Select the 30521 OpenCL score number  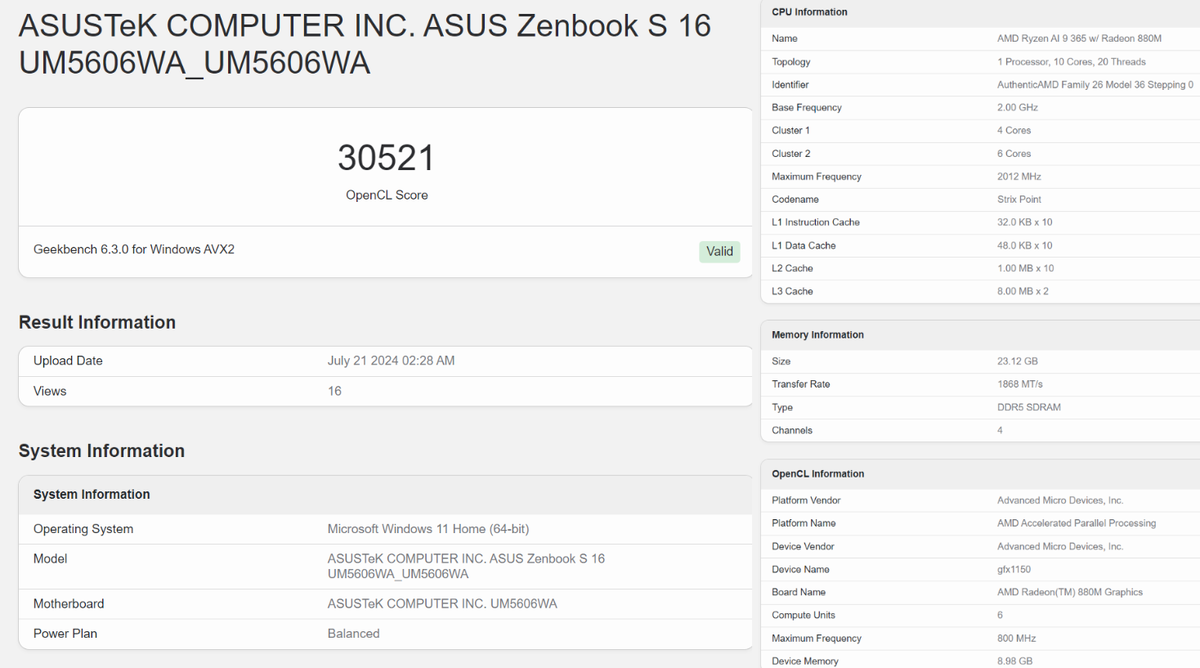click(386, 158)
